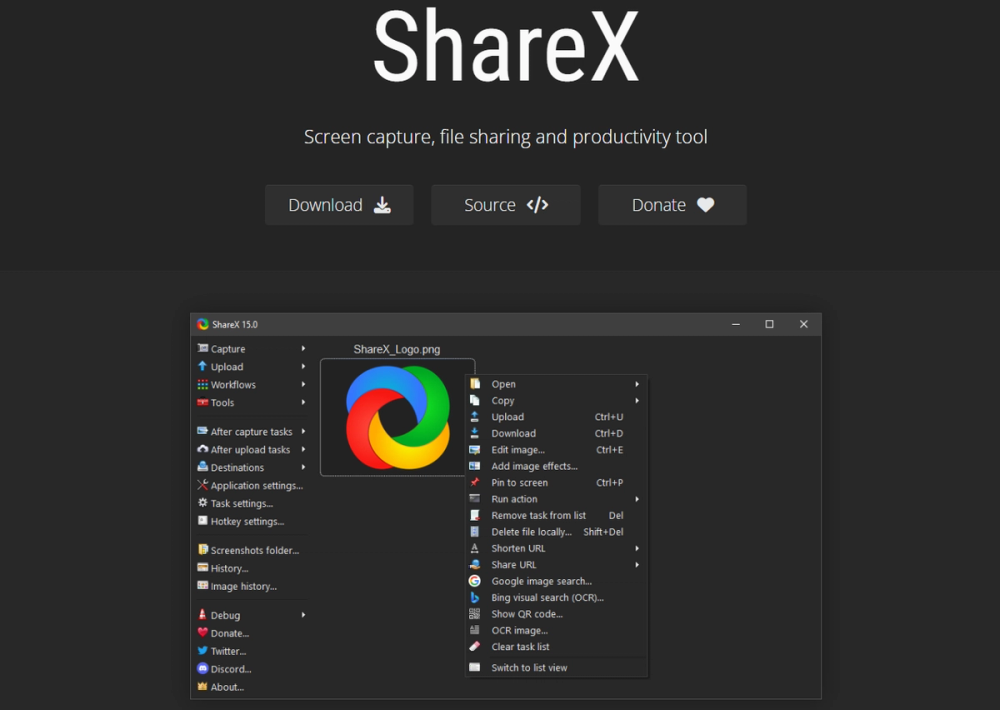Expand the After capture tasks arrow
This screenshot has height=710, width=1000.
pos(304,431)
